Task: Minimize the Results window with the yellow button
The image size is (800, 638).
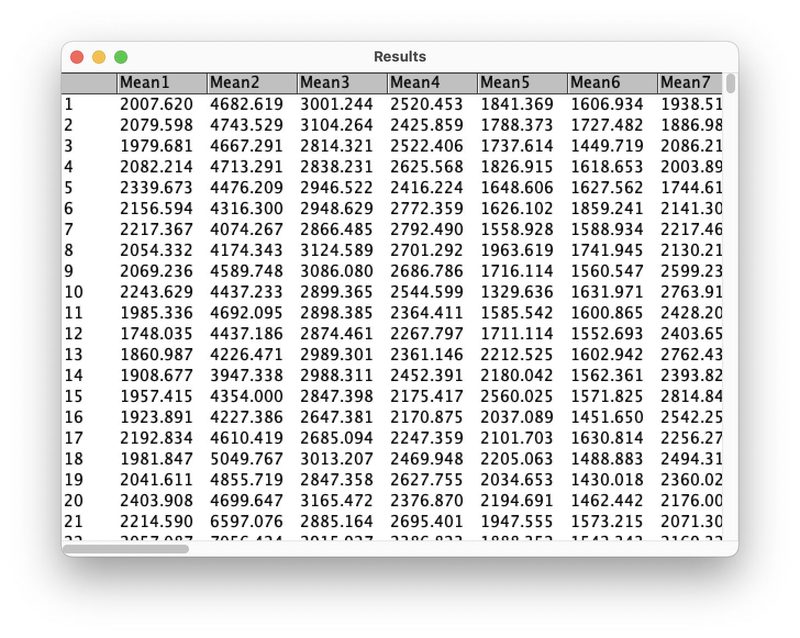Action: pos(99,57)
